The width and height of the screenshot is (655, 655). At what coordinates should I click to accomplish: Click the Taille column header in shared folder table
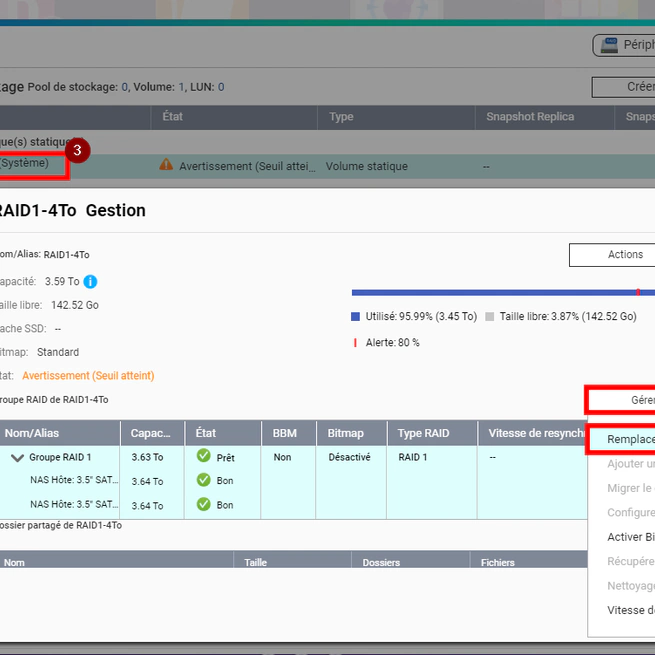(292, 560)
